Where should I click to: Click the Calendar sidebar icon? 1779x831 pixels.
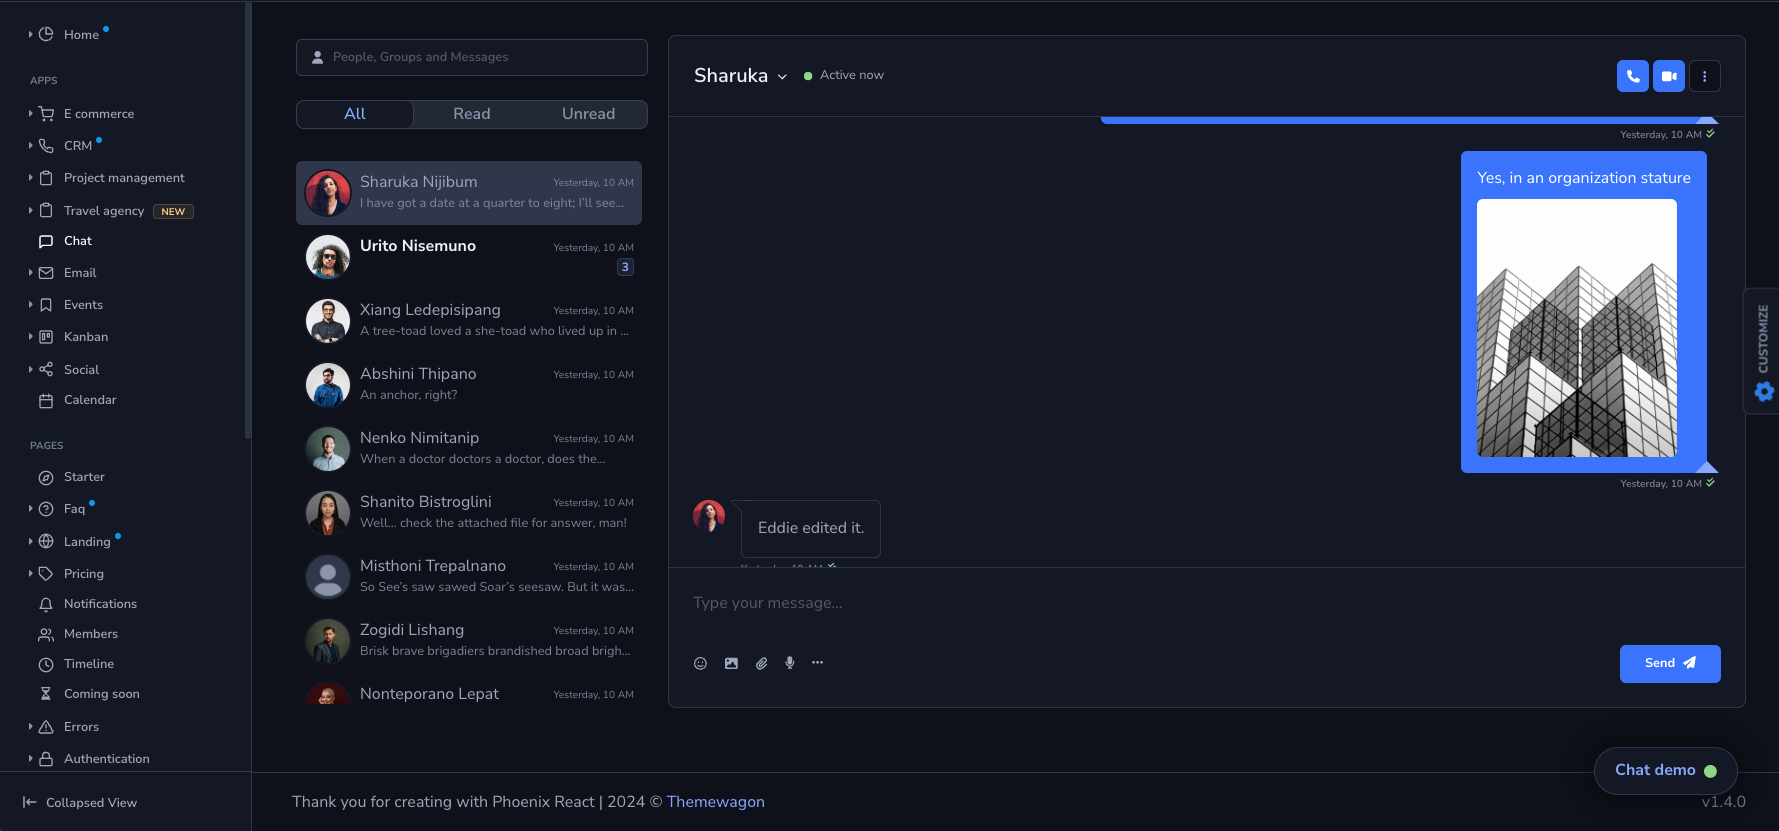46,400
